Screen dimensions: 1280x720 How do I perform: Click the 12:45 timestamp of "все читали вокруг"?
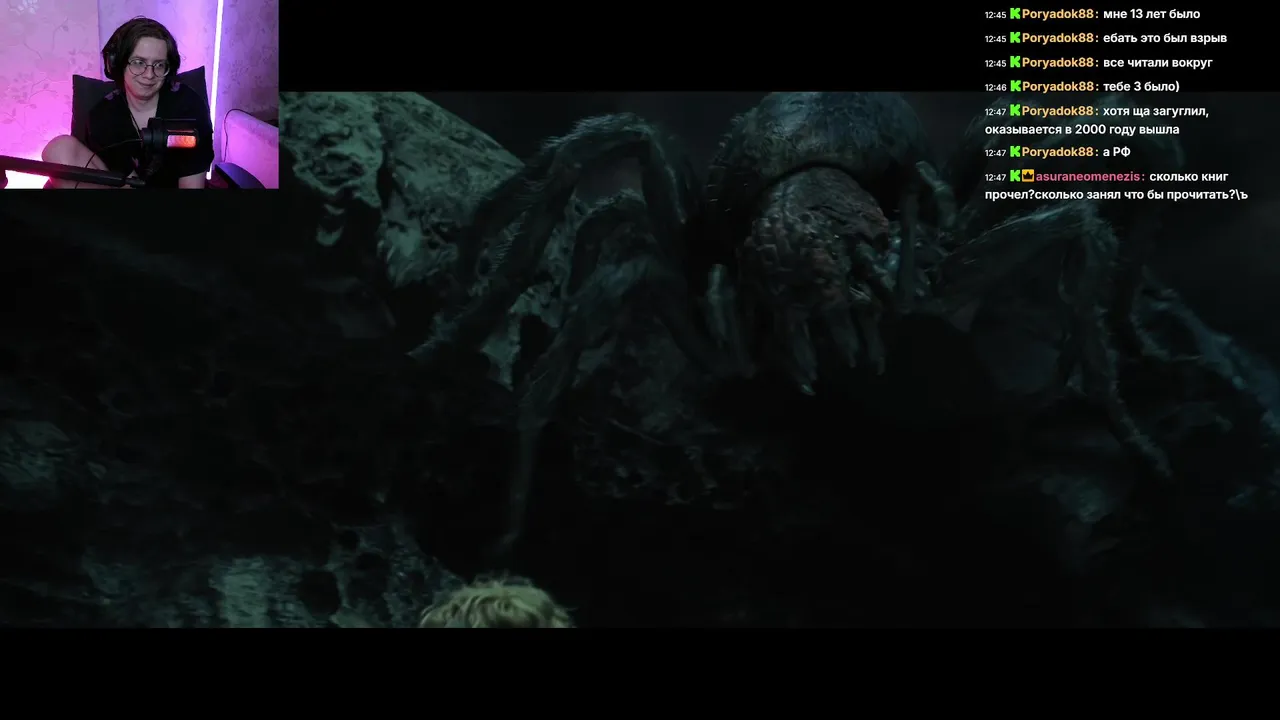[x=995, y=64]
